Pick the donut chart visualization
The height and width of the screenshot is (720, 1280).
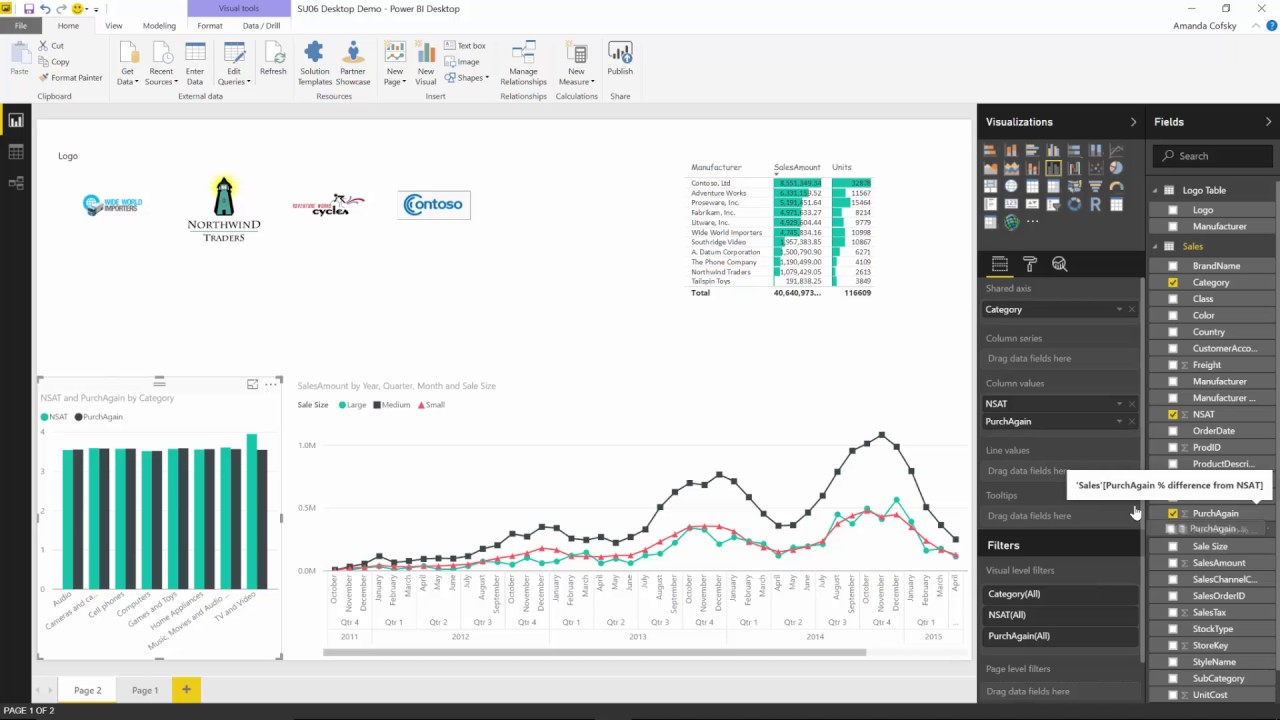click(x=1074, y=204)
